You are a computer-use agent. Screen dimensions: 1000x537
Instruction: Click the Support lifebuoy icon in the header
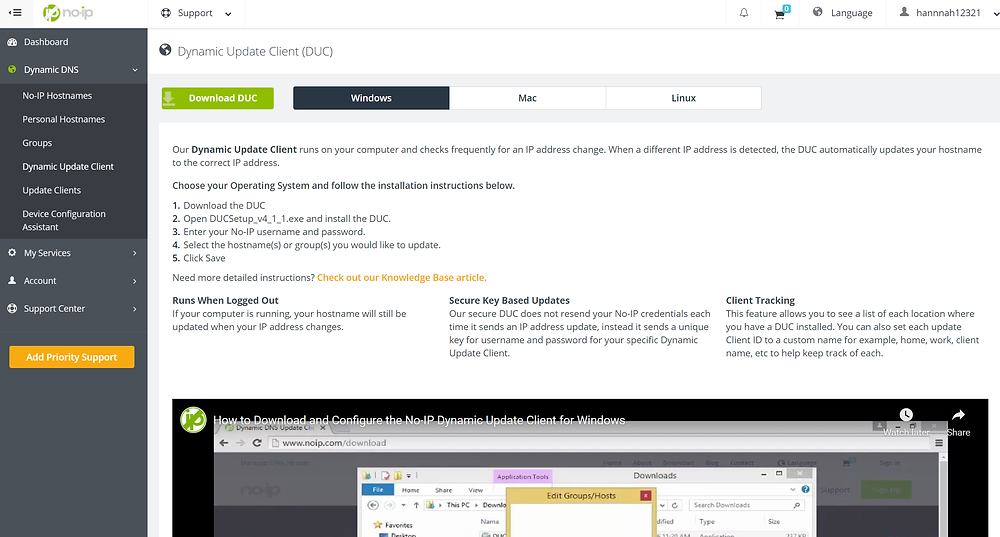point(166,13)
